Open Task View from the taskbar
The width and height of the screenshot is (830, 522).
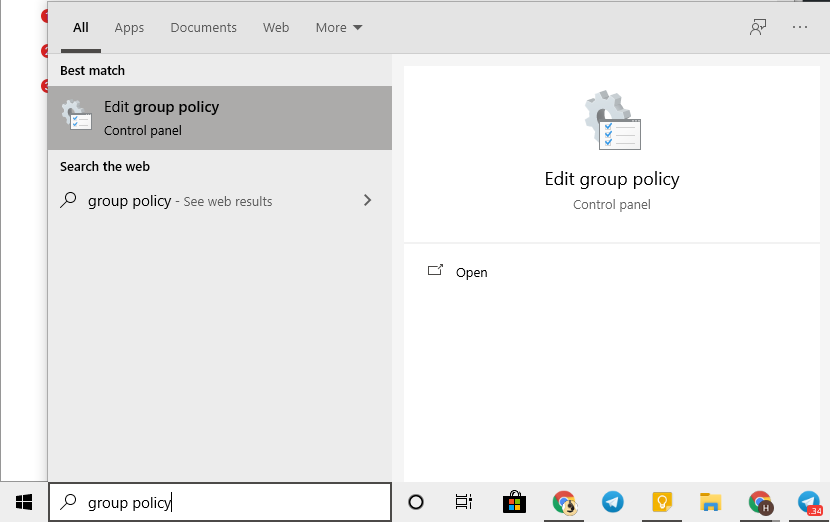point(464,502)
